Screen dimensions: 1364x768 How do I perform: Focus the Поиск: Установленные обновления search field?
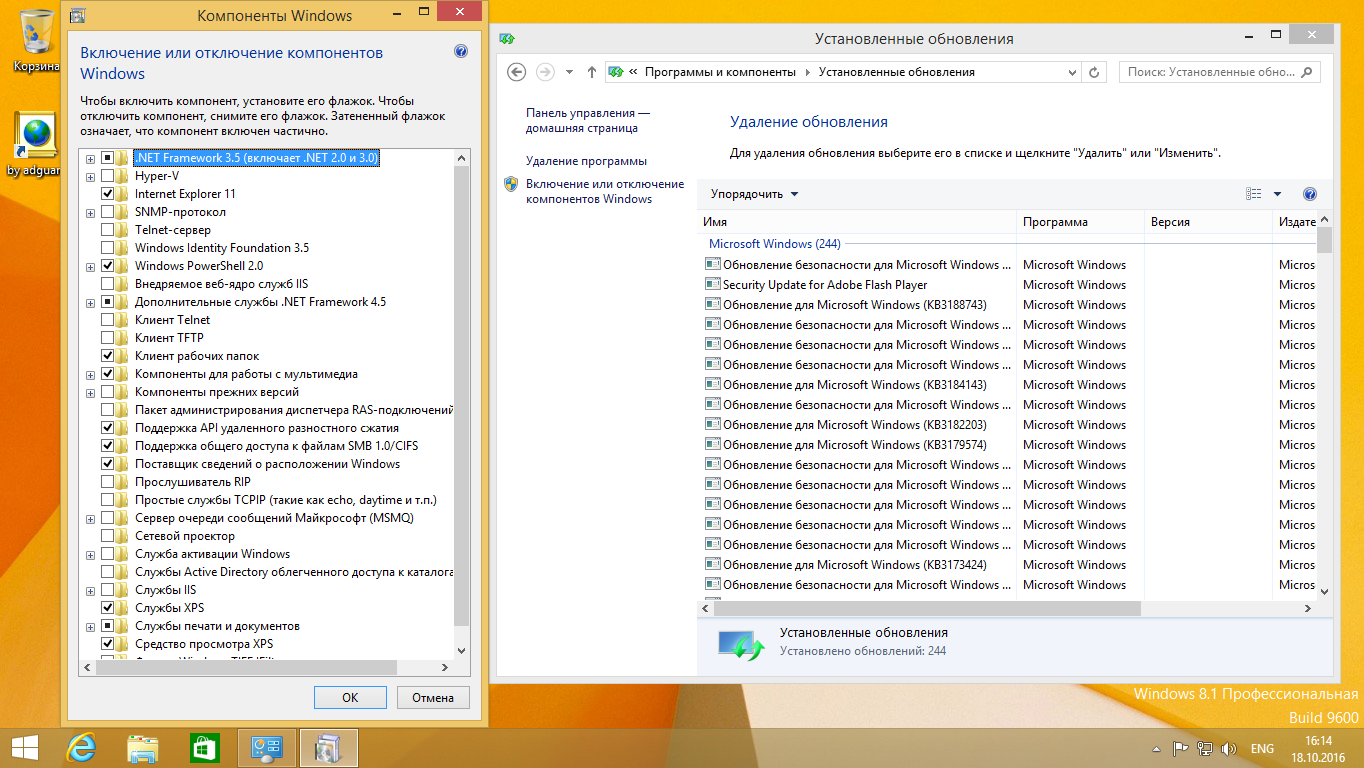click(1210, 72)
